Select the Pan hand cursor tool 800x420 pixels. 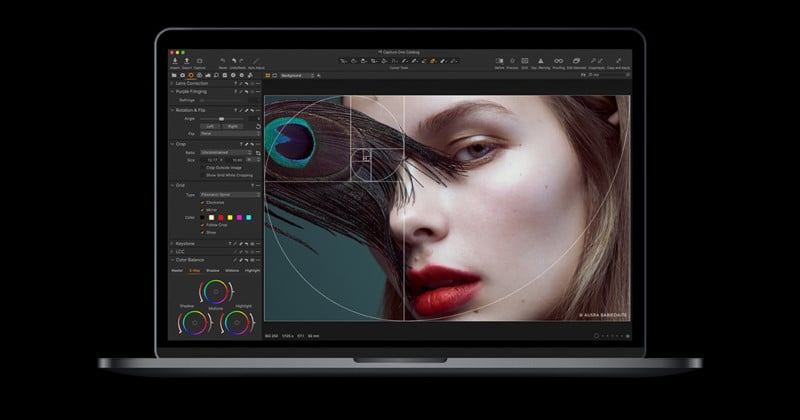(354, 61)
